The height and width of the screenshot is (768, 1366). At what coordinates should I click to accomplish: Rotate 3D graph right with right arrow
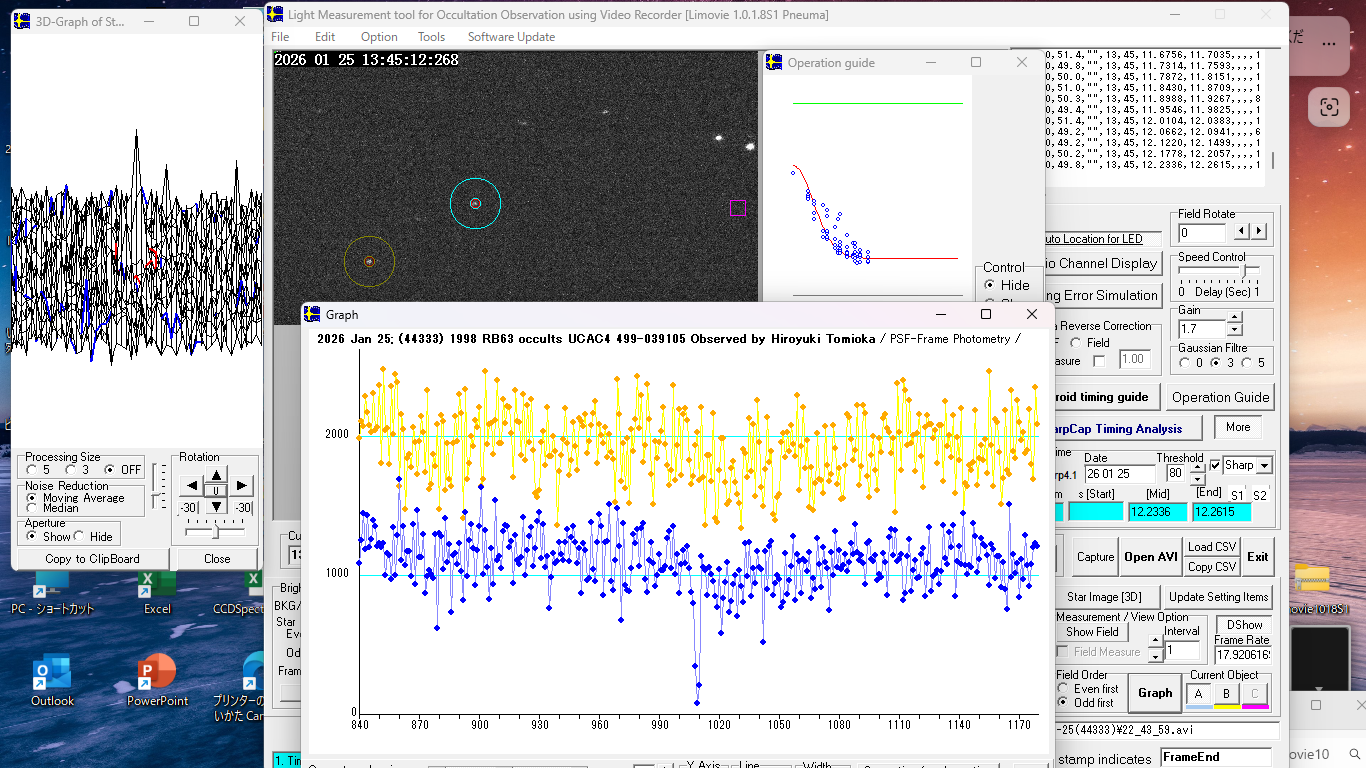242,486
